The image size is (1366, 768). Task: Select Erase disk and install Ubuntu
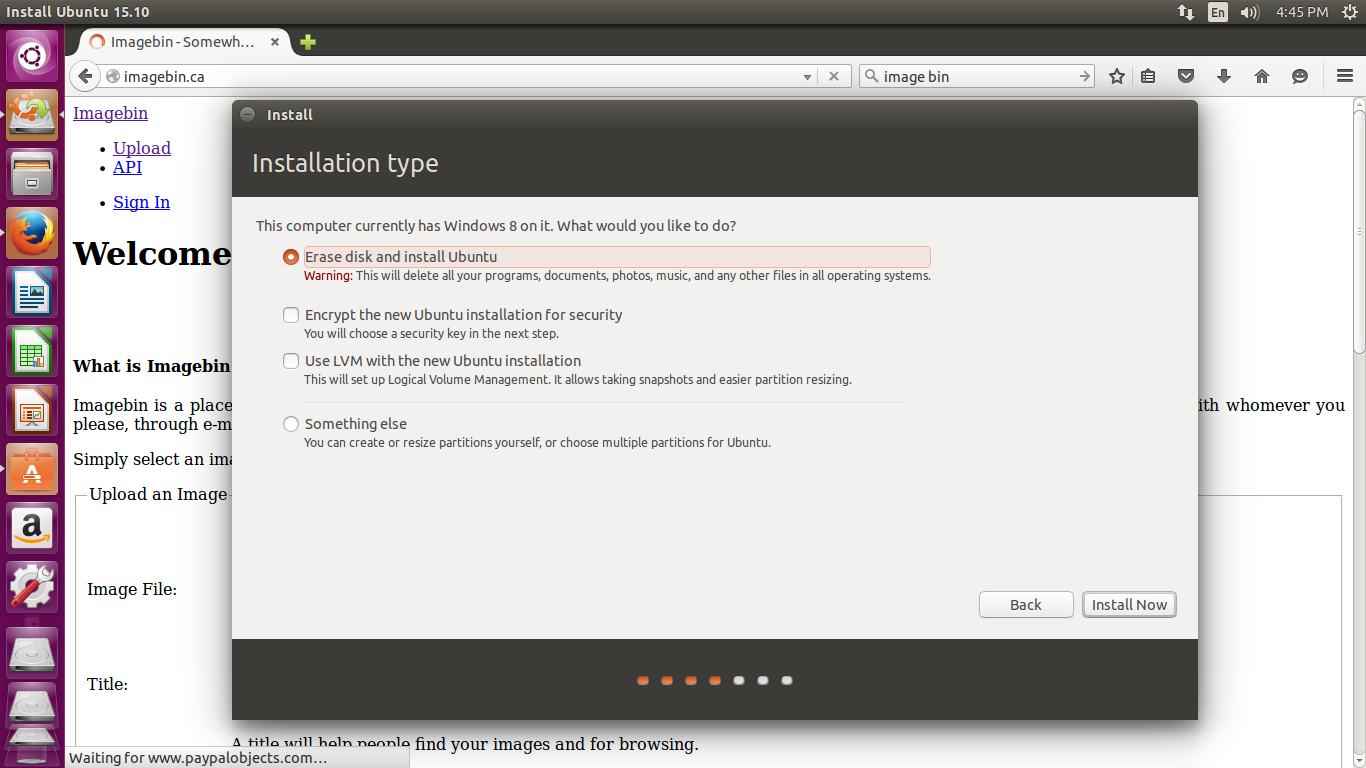[x=291, y=257]
